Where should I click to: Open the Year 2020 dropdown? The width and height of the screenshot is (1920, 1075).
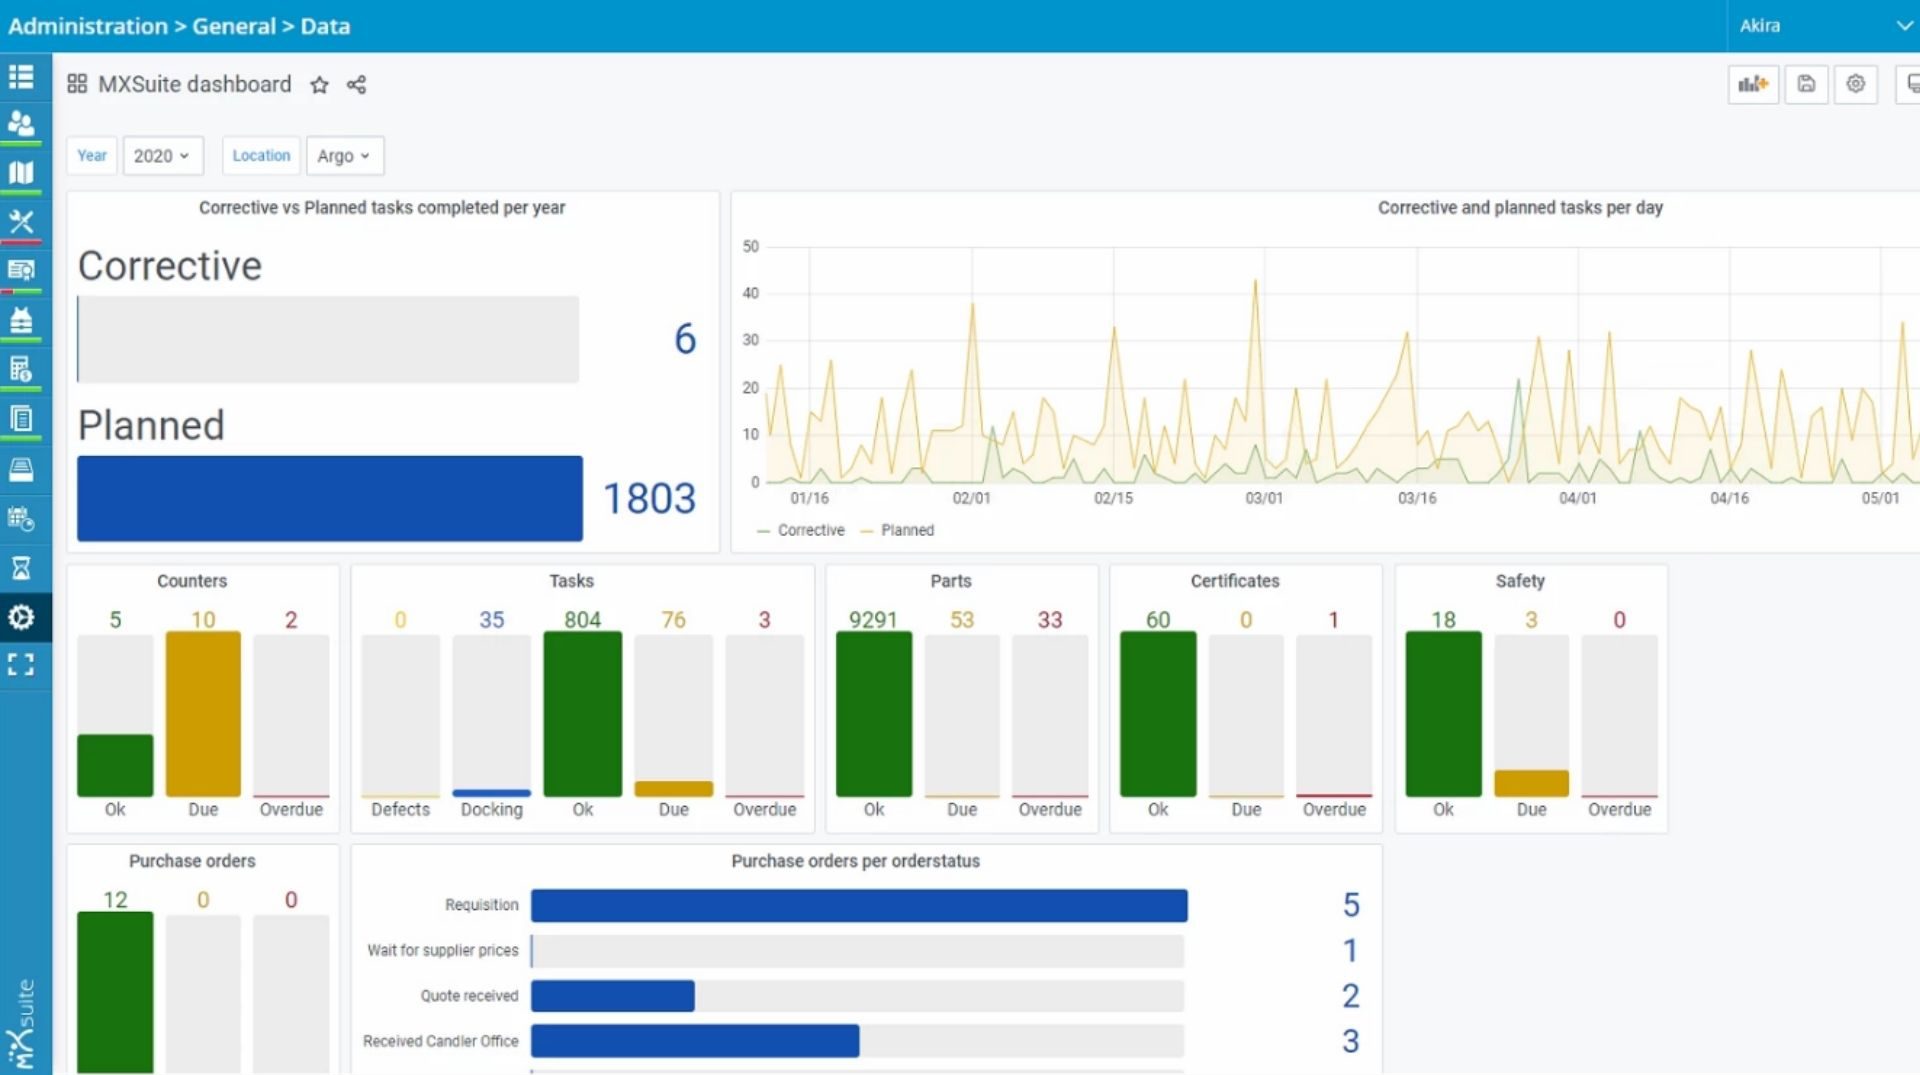coord(162,156)
